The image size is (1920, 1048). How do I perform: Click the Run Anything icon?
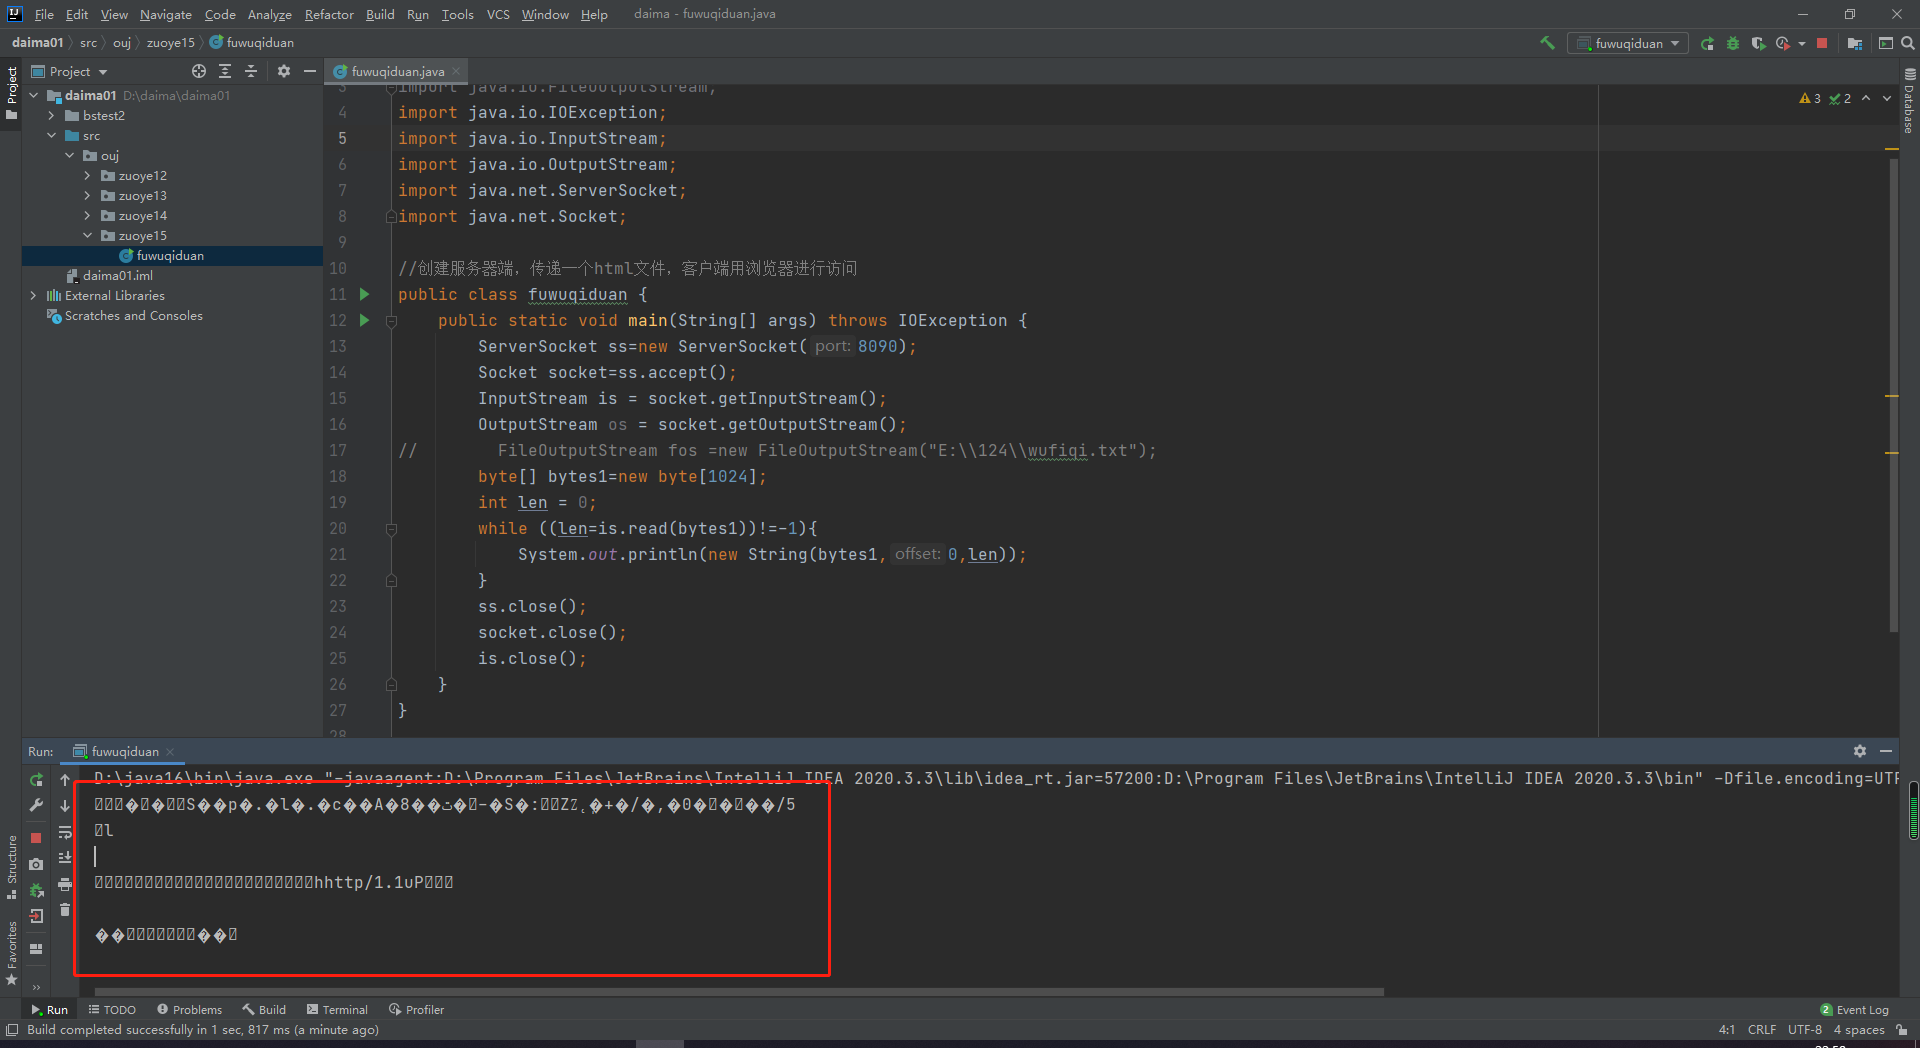point(1886,43)
